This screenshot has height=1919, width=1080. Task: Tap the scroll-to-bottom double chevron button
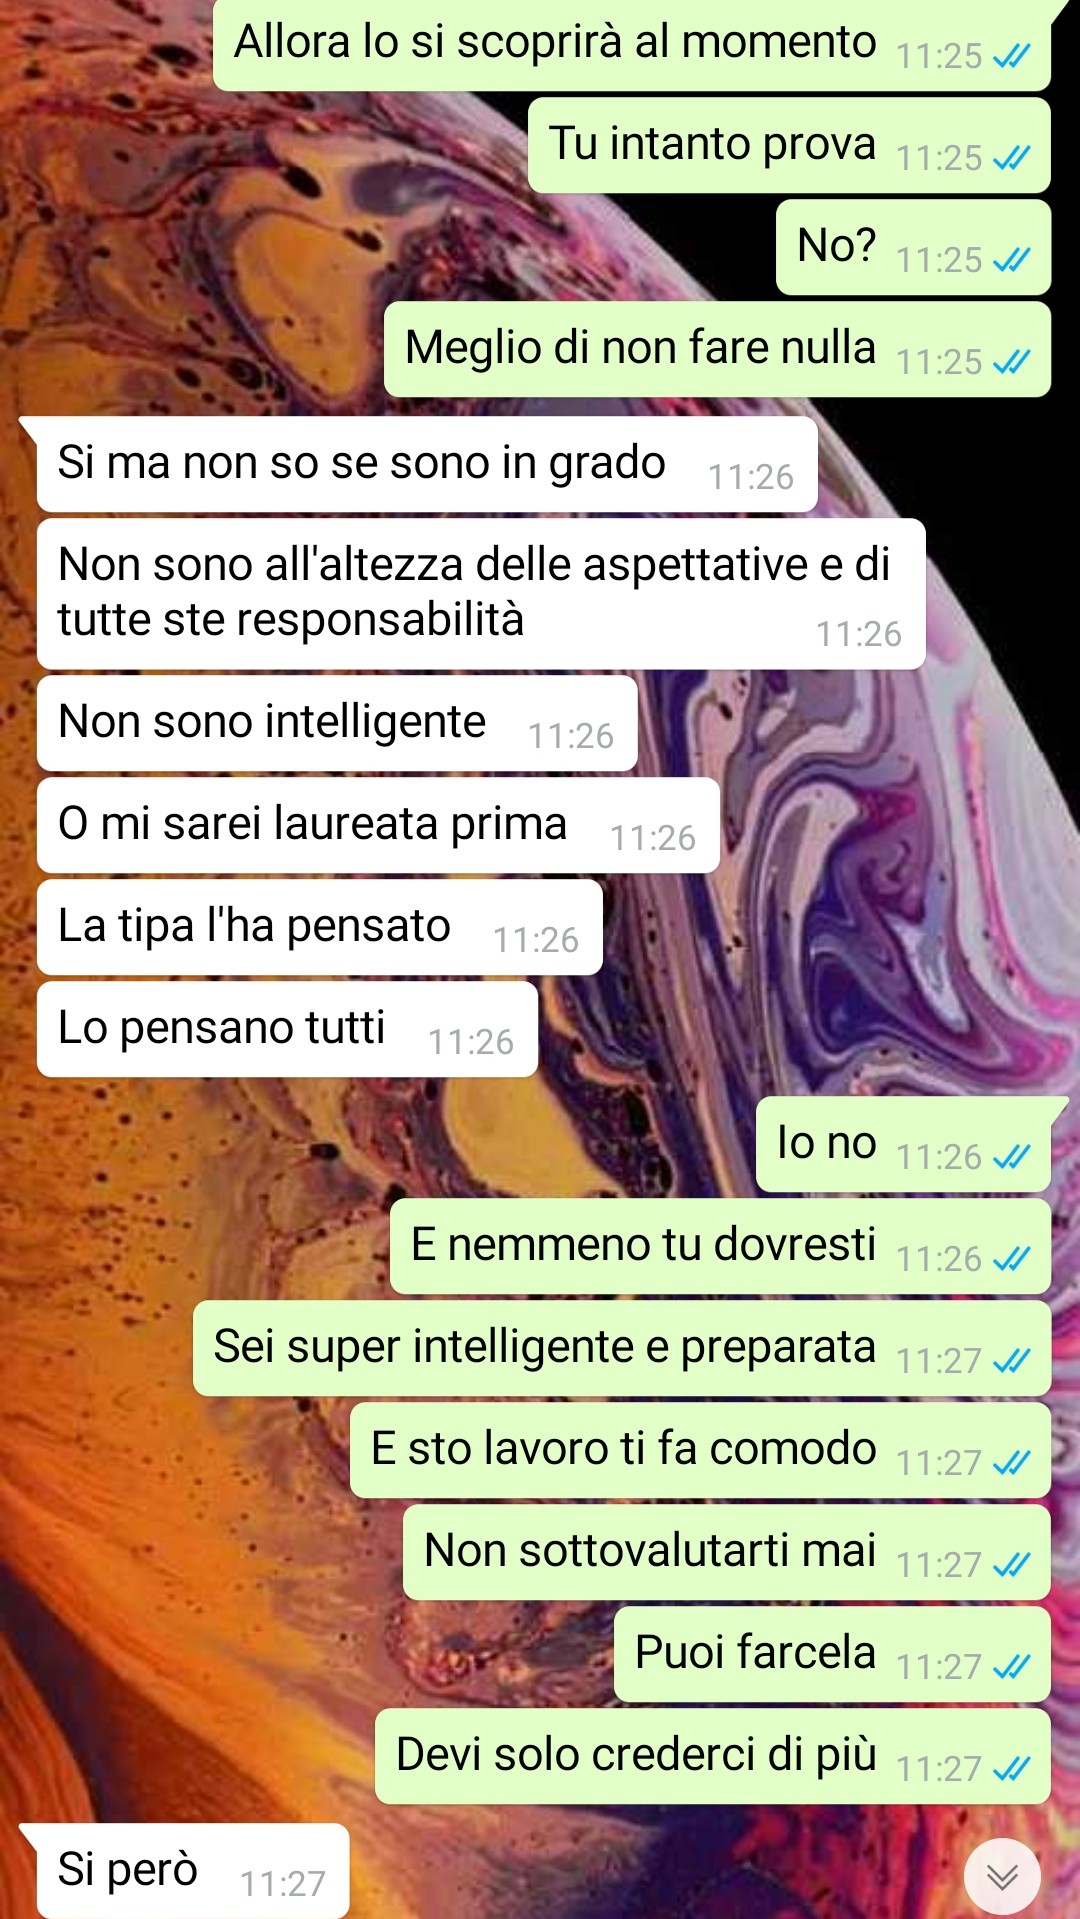coord(1002,1877)
